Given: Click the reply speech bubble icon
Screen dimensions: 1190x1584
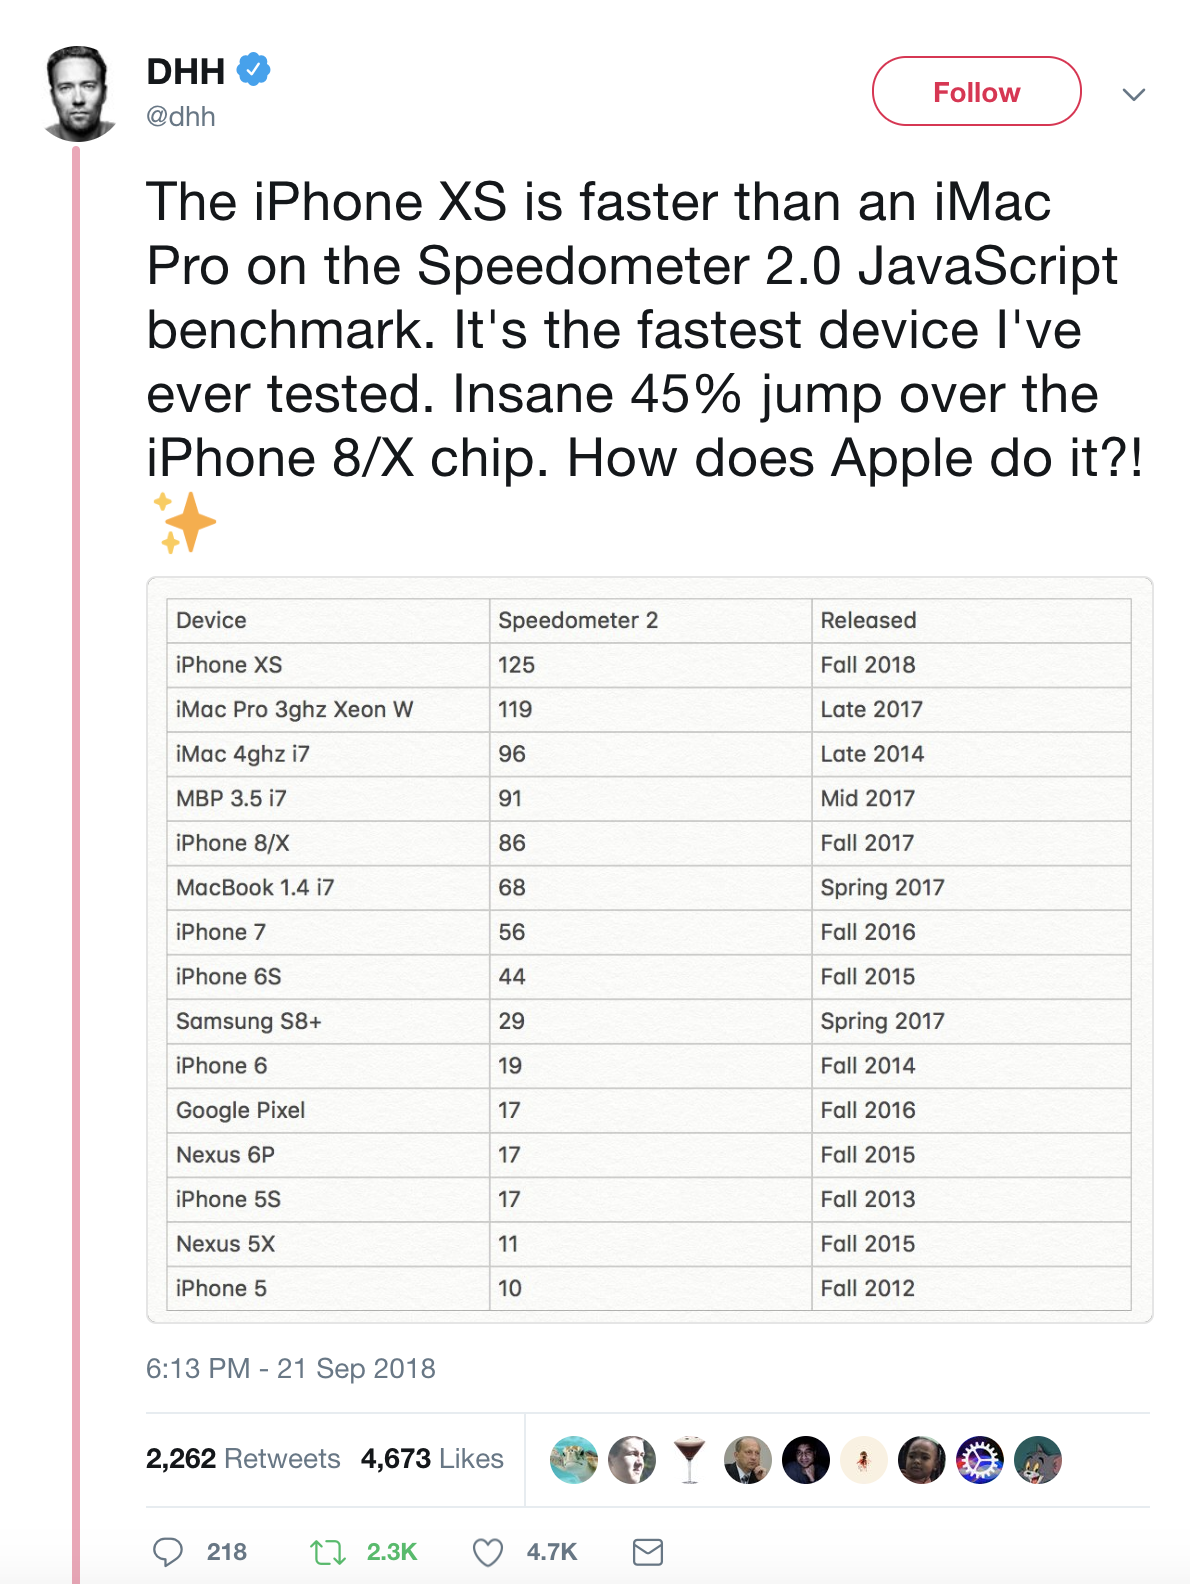Looking at the screenshot, I should [167, 1551].
